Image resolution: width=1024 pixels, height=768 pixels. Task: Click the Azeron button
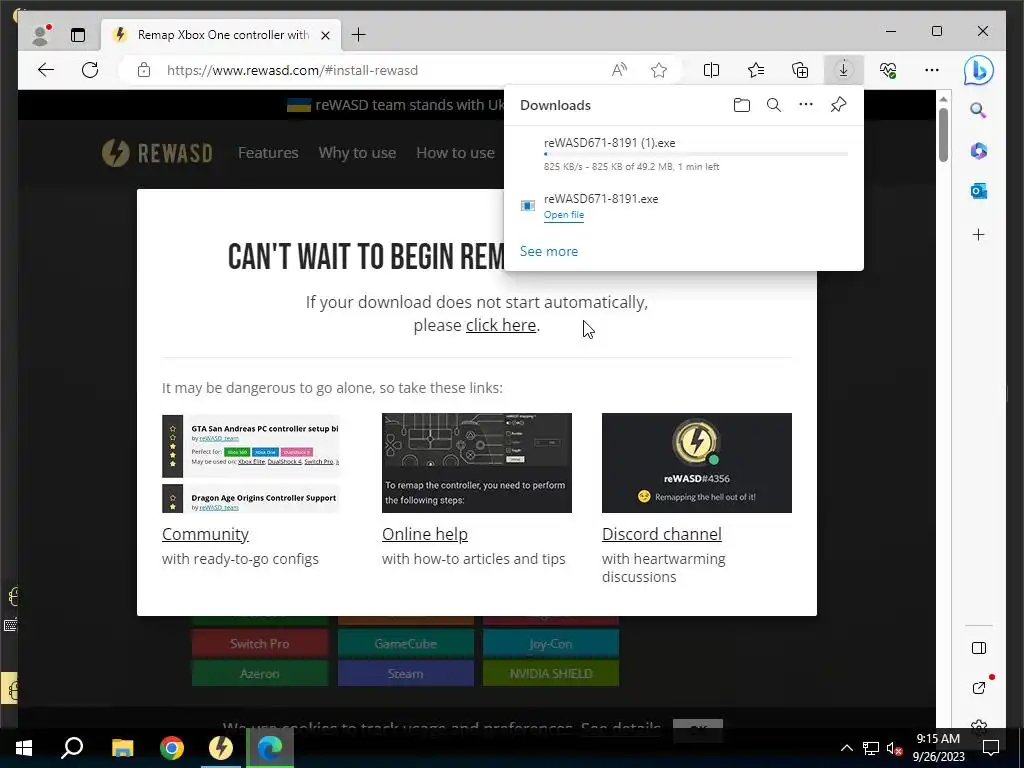pos(259,673)
